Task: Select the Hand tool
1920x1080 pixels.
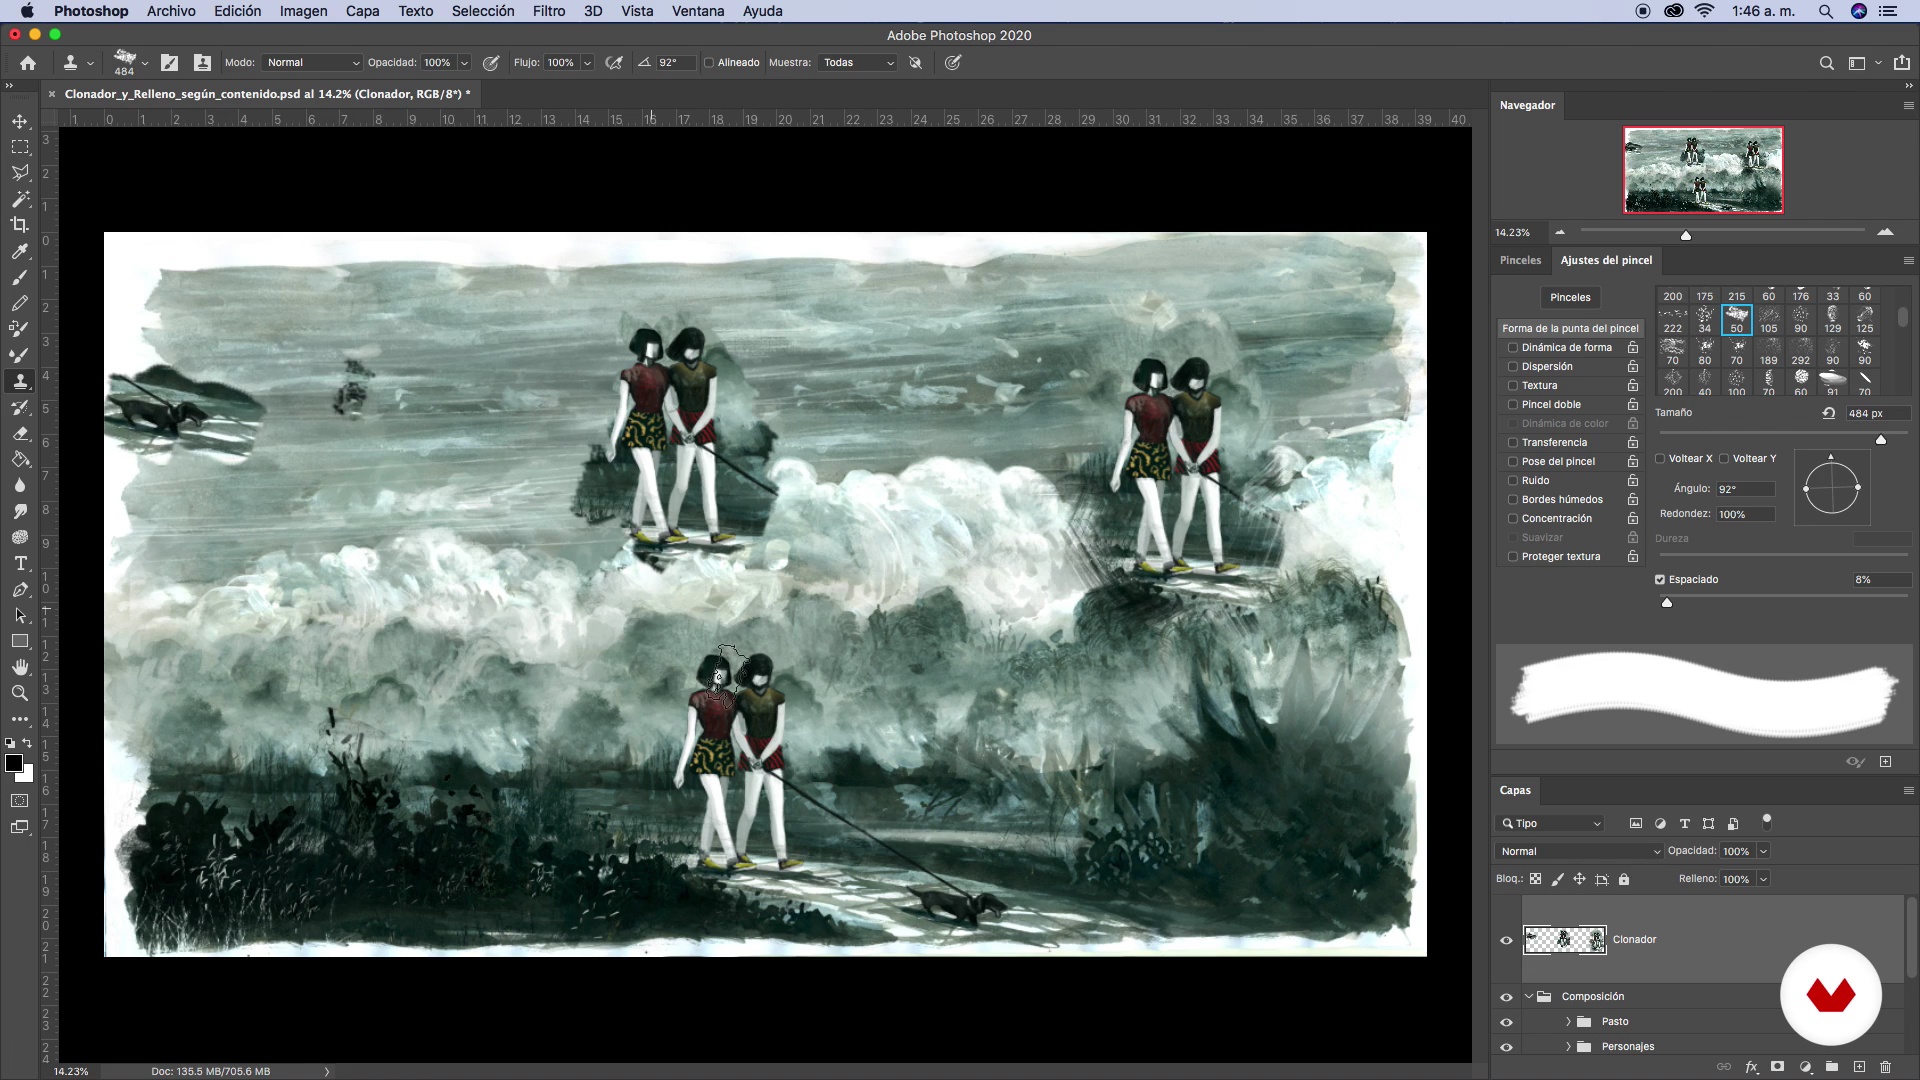Action: (20, 667)
